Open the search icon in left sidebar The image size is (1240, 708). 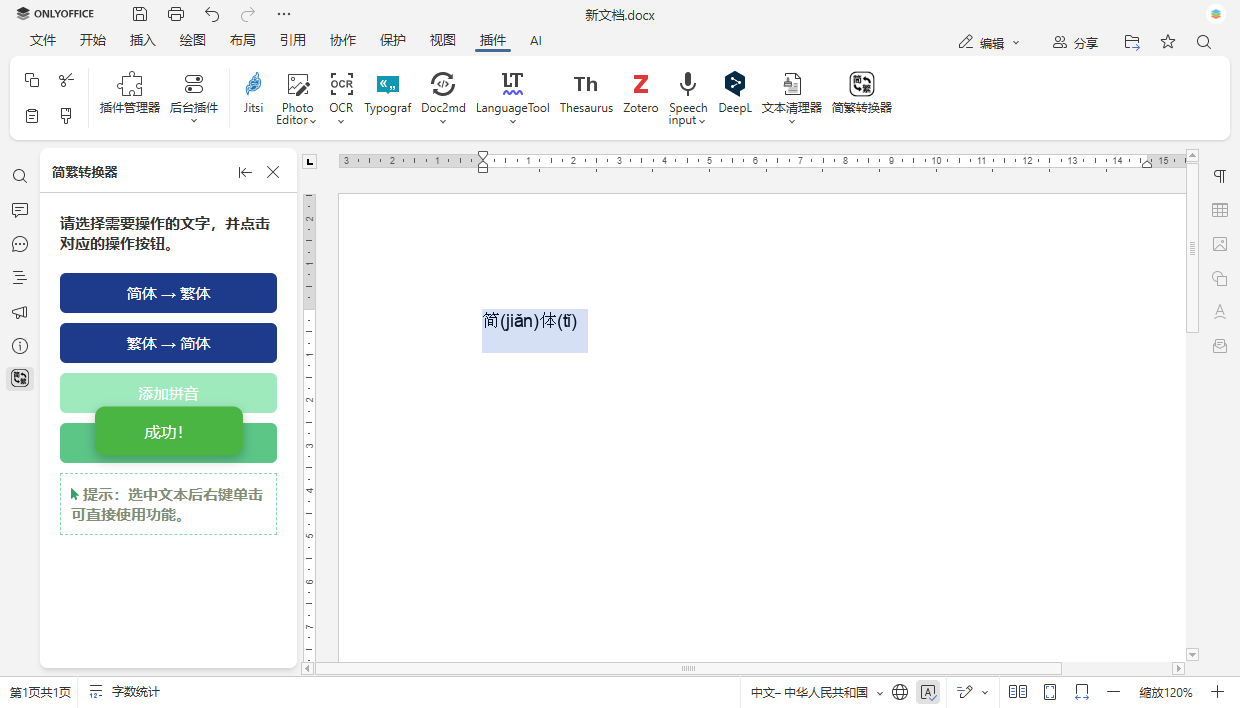coord(20,176)
